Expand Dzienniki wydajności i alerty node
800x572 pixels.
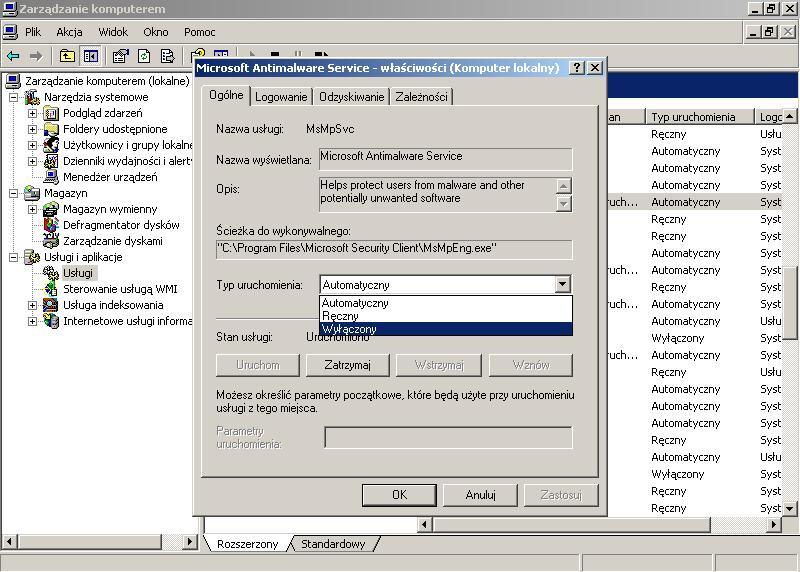(x=33, y=161)
